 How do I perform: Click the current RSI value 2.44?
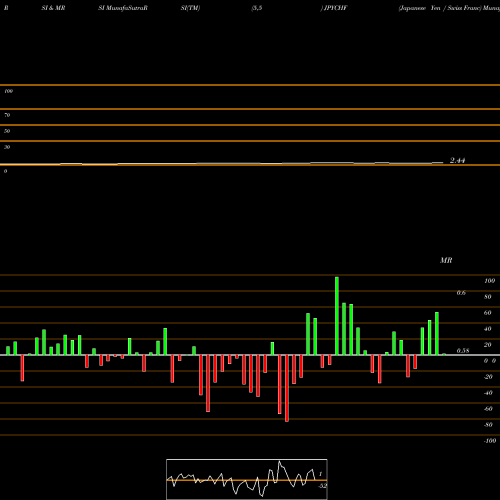[457, 160]
